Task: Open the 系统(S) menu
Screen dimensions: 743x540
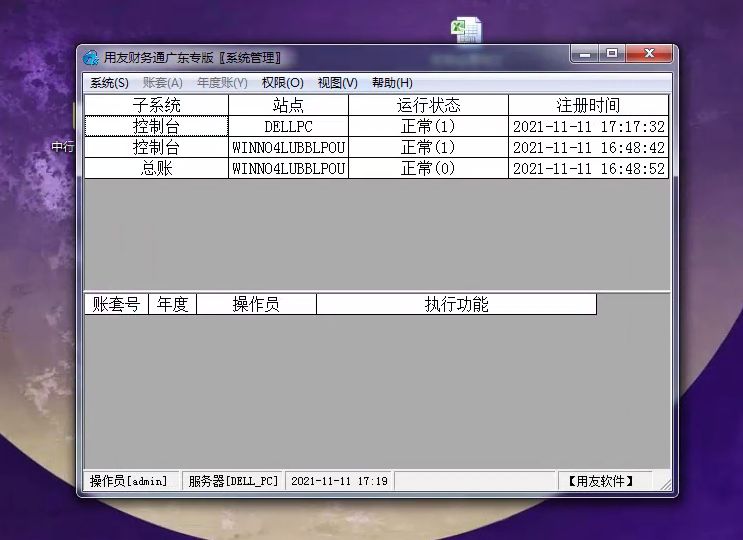Action: click(109, 83)
